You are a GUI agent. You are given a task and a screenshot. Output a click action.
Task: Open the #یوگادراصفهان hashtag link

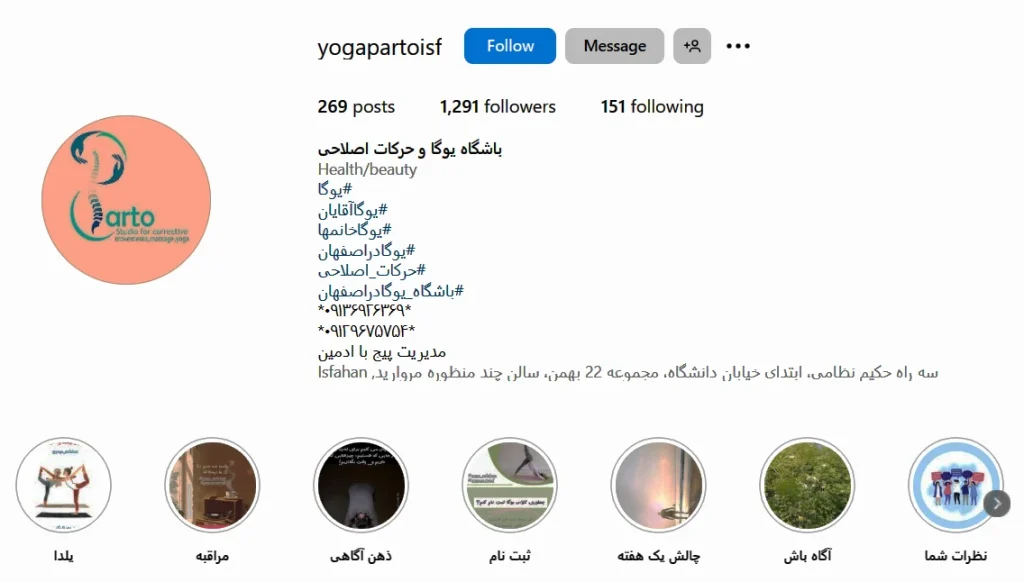click(366, 250)
